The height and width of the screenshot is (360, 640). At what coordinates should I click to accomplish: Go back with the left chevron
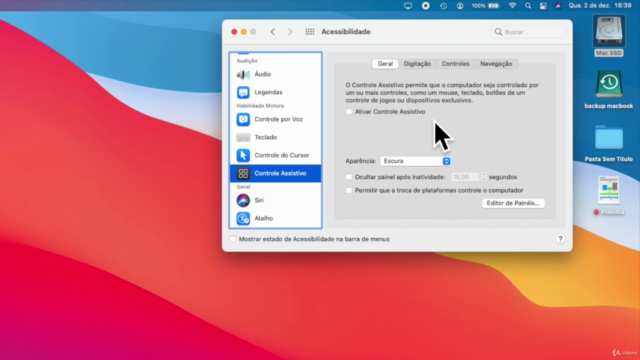pyautogui.click(x=273, y=32)
